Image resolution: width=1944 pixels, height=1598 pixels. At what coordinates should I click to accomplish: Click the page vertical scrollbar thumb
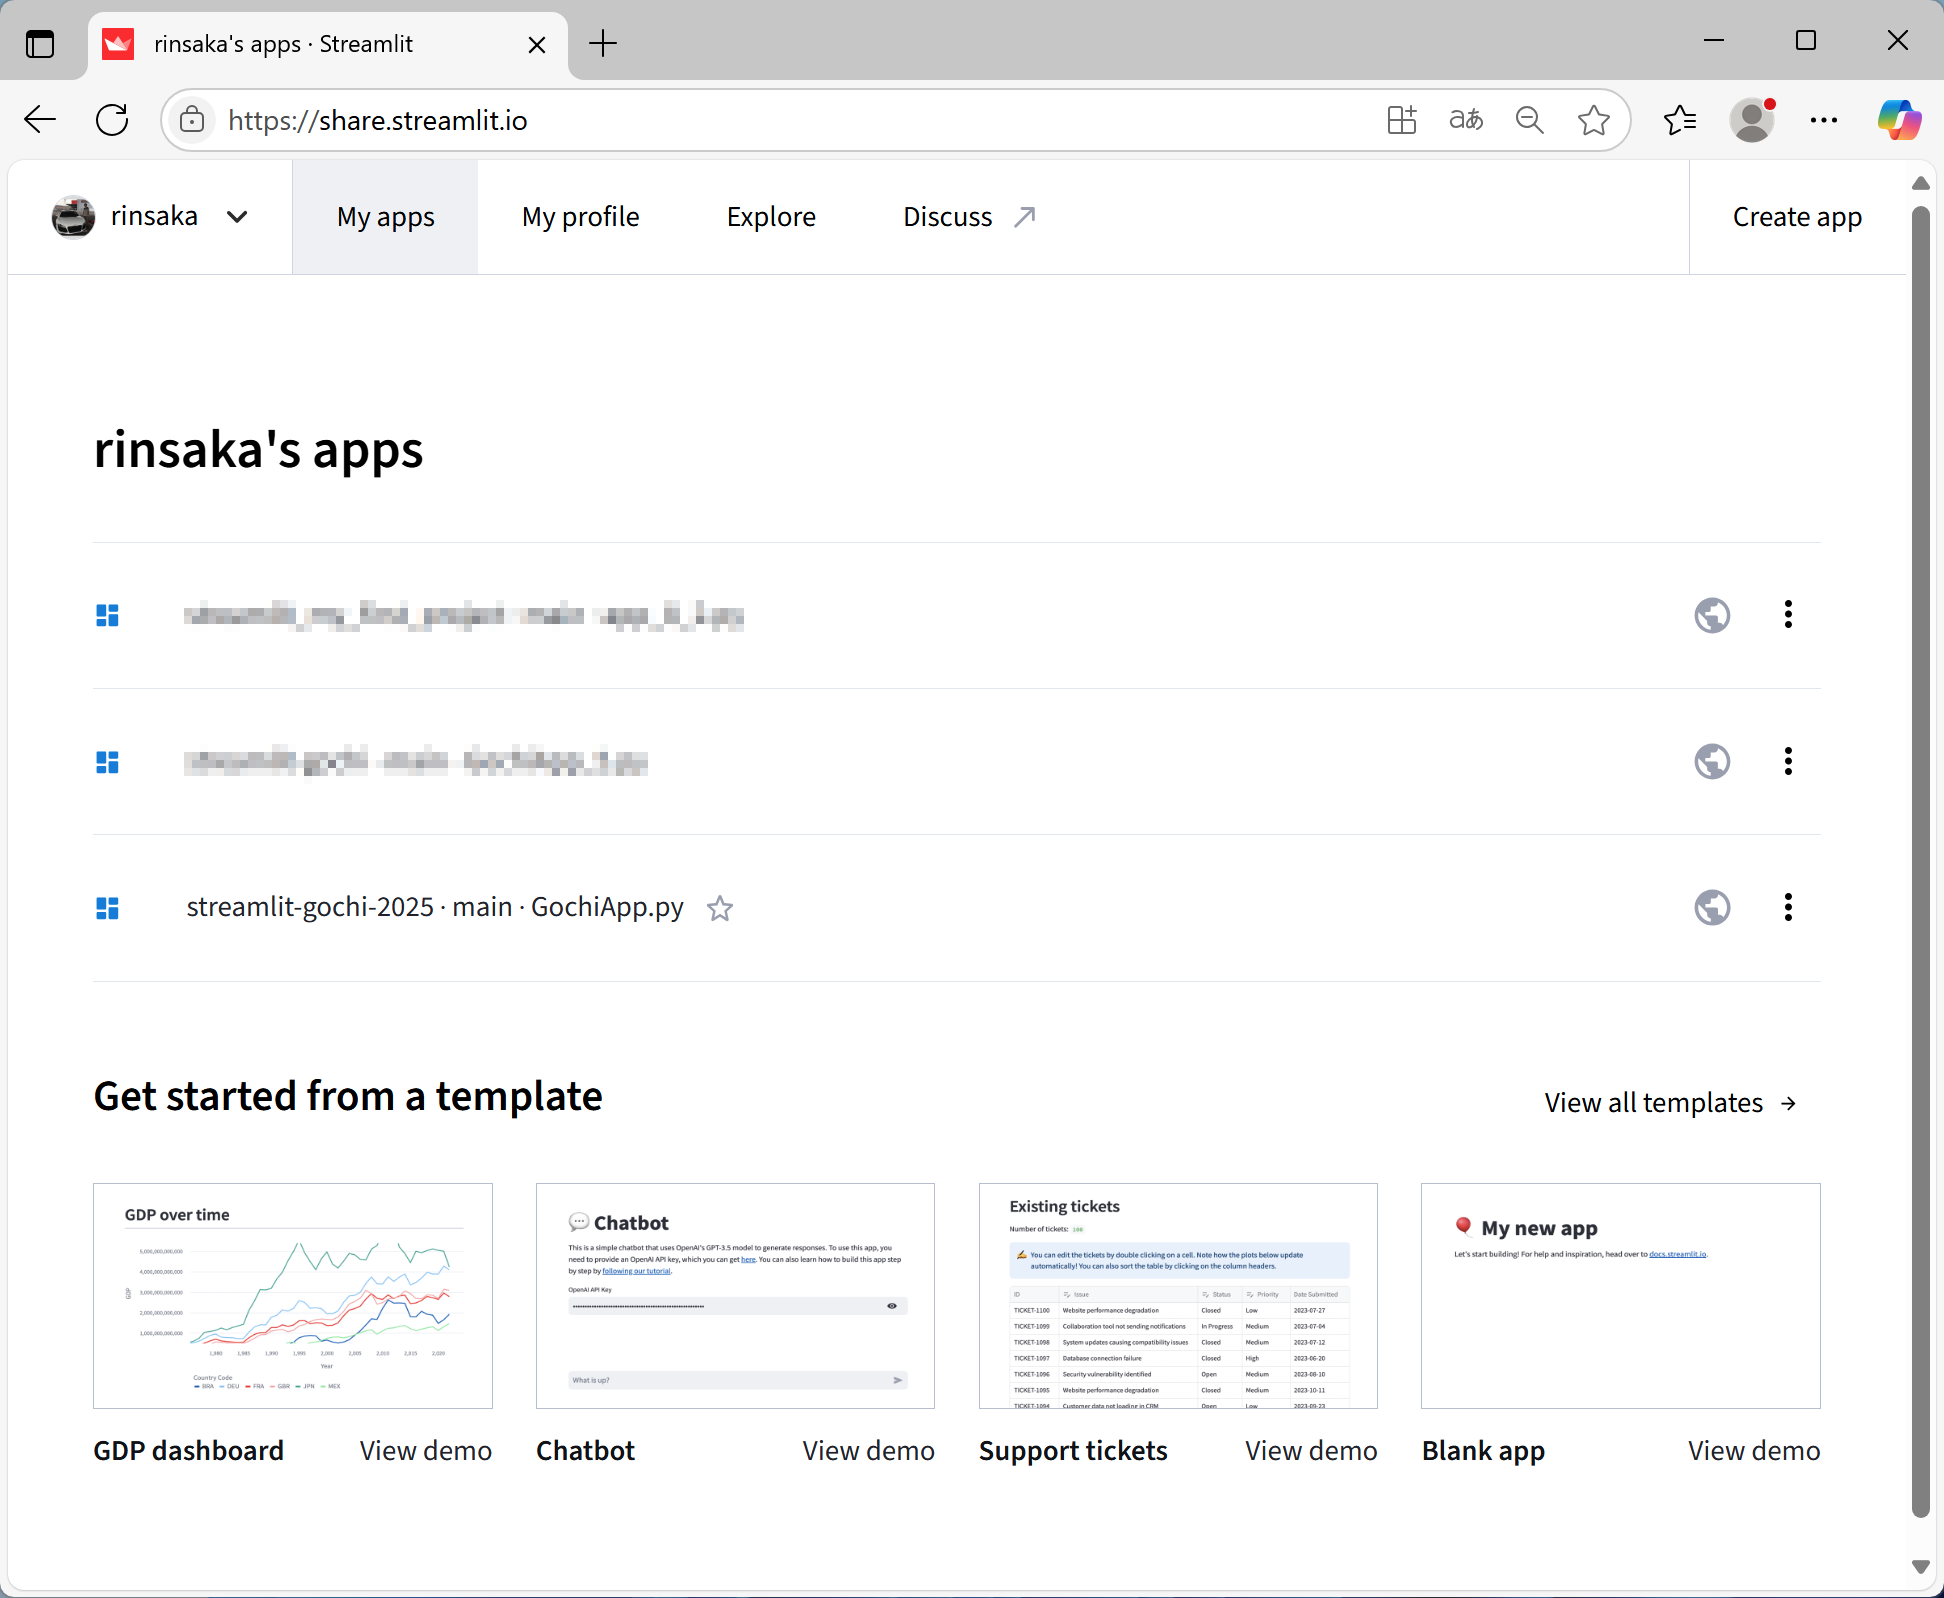pyautogui.click(x=1920, y=860)
